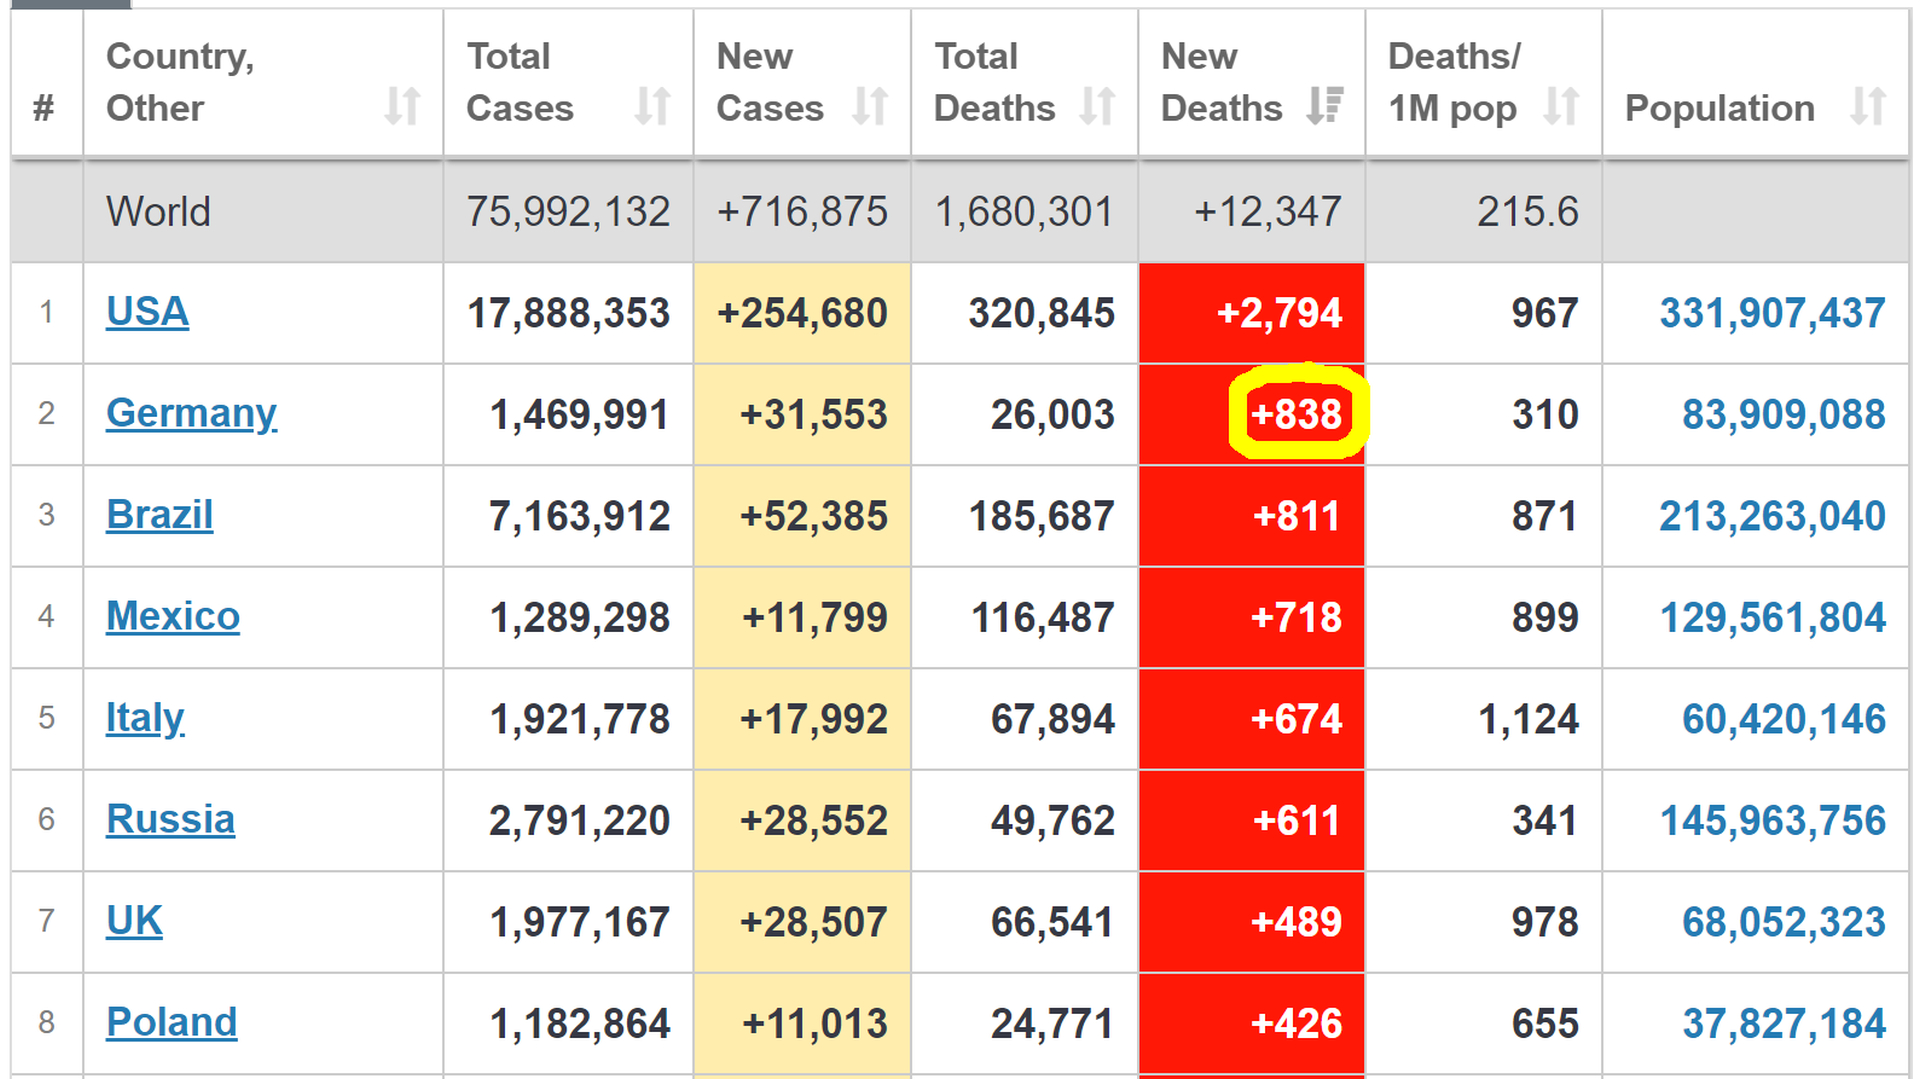Go to Mexico country details
The width and height of the screenshot is (1920, 1079).
[172, 616]
